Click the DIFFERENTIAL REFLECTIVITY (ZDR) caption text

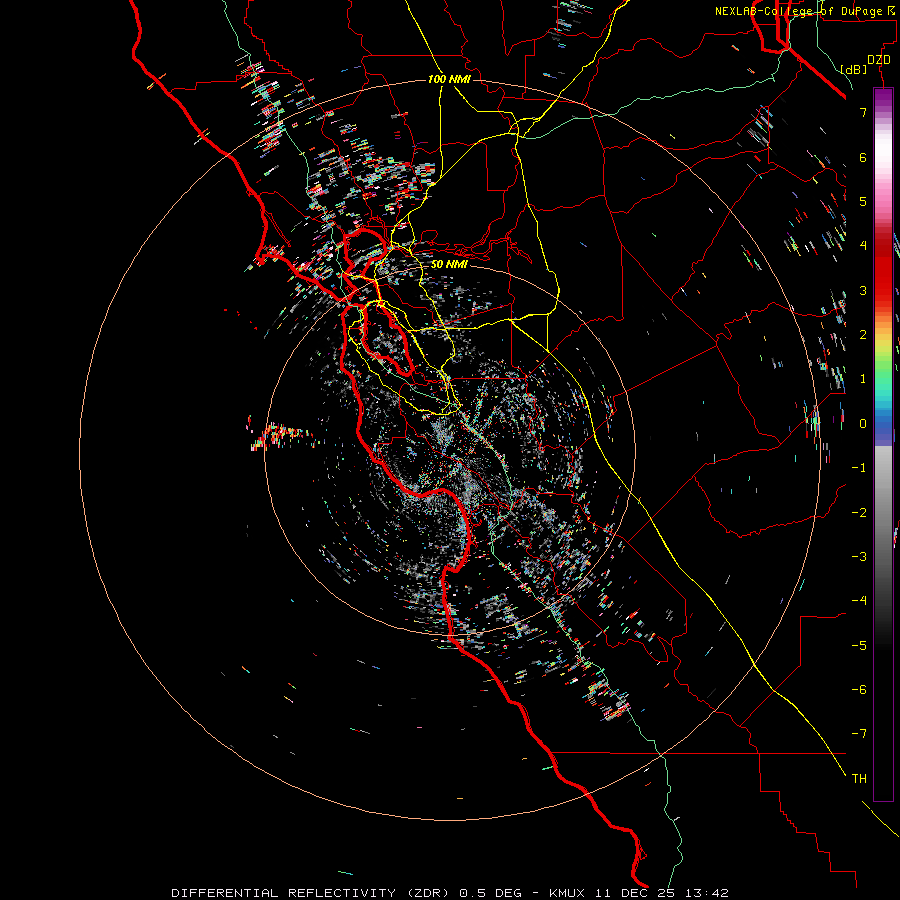[313, 893]
